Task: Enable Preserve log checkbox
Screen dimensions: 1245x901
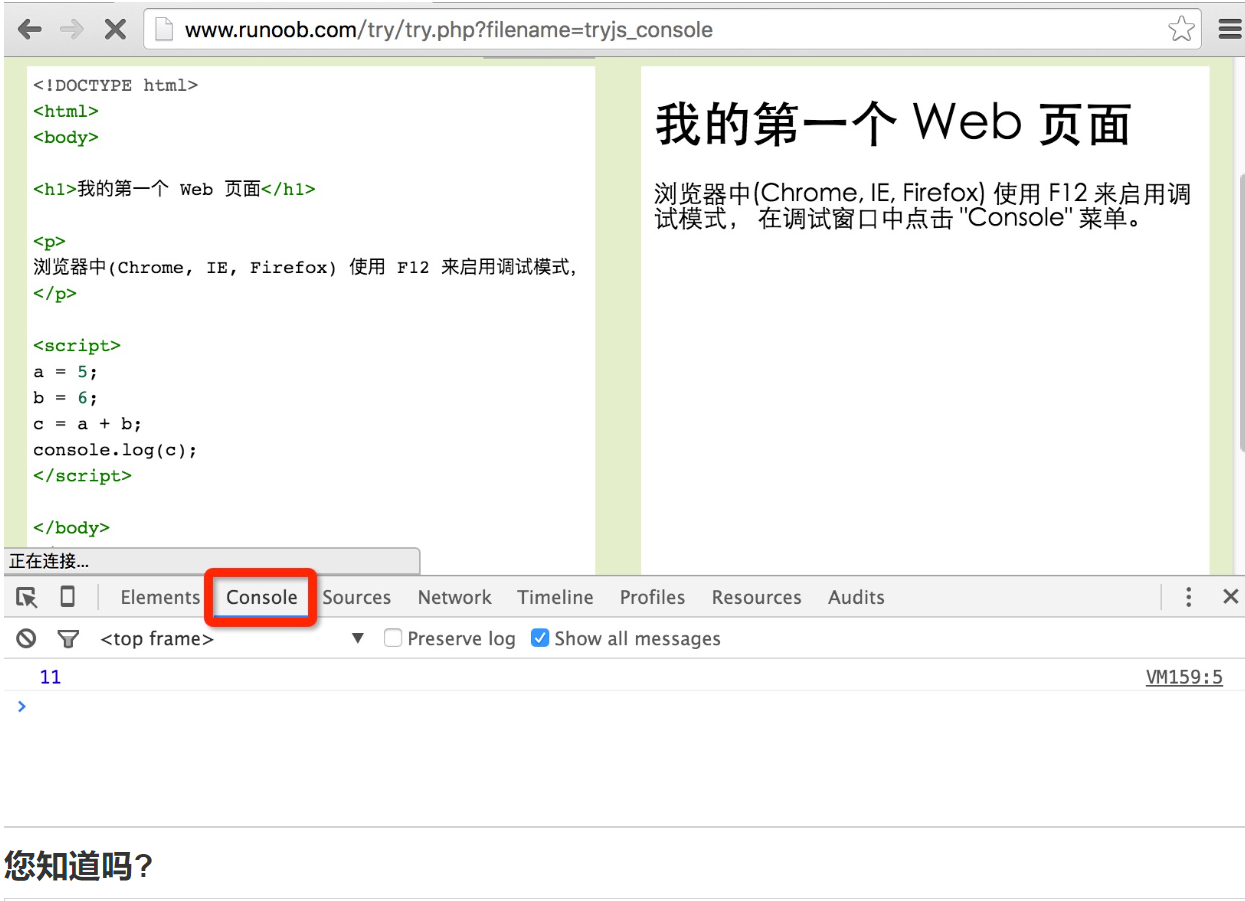Action: 393,638
